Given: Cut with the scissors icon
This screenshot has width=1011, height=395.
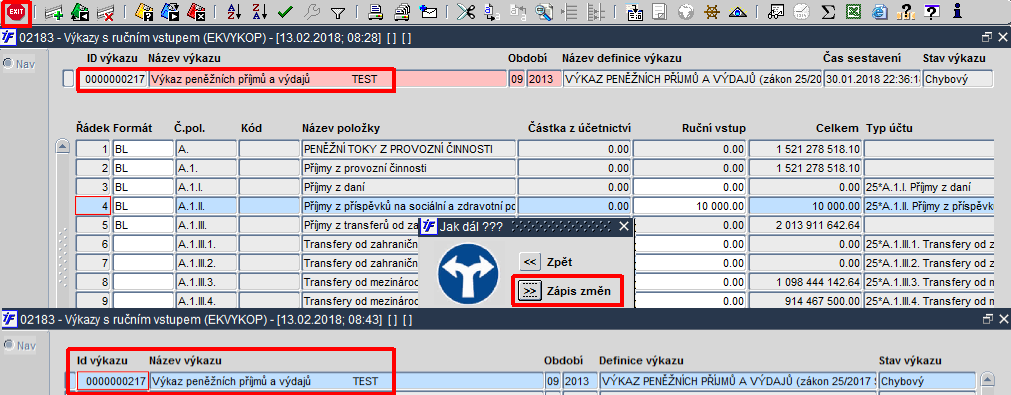Looking at the screenshot, I should (x=466, y=12).
